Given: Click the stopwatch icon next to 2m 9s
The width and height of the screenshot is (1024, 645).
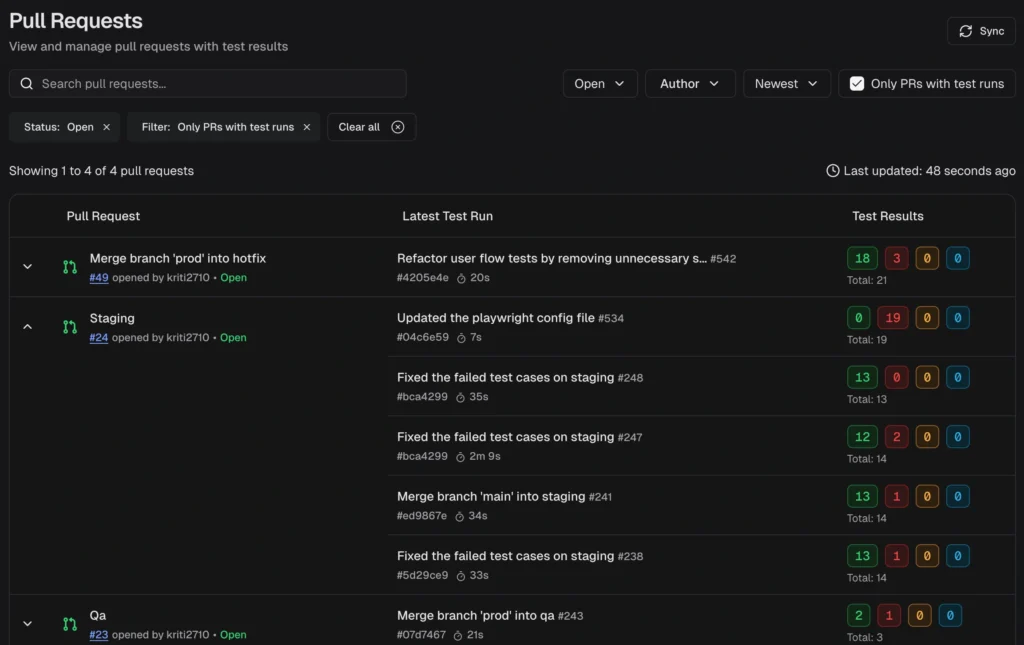Looking at the screenshot, I should click(461, 457).
